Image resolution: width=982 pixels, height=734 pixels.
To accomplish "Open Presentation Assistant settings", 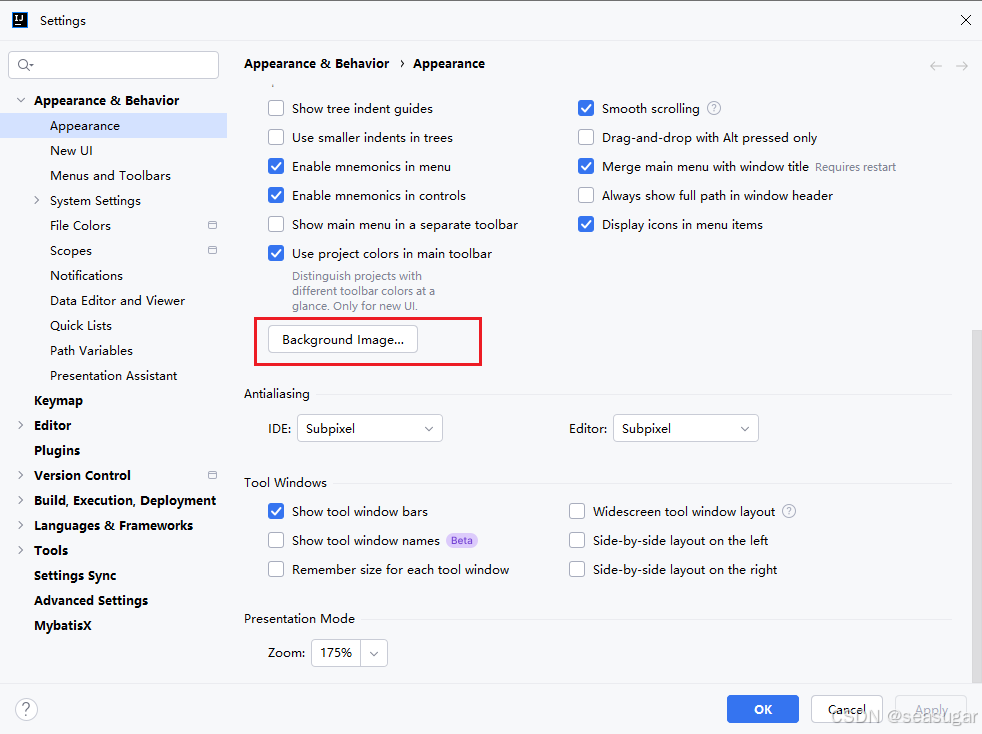I will pos(113,376).
